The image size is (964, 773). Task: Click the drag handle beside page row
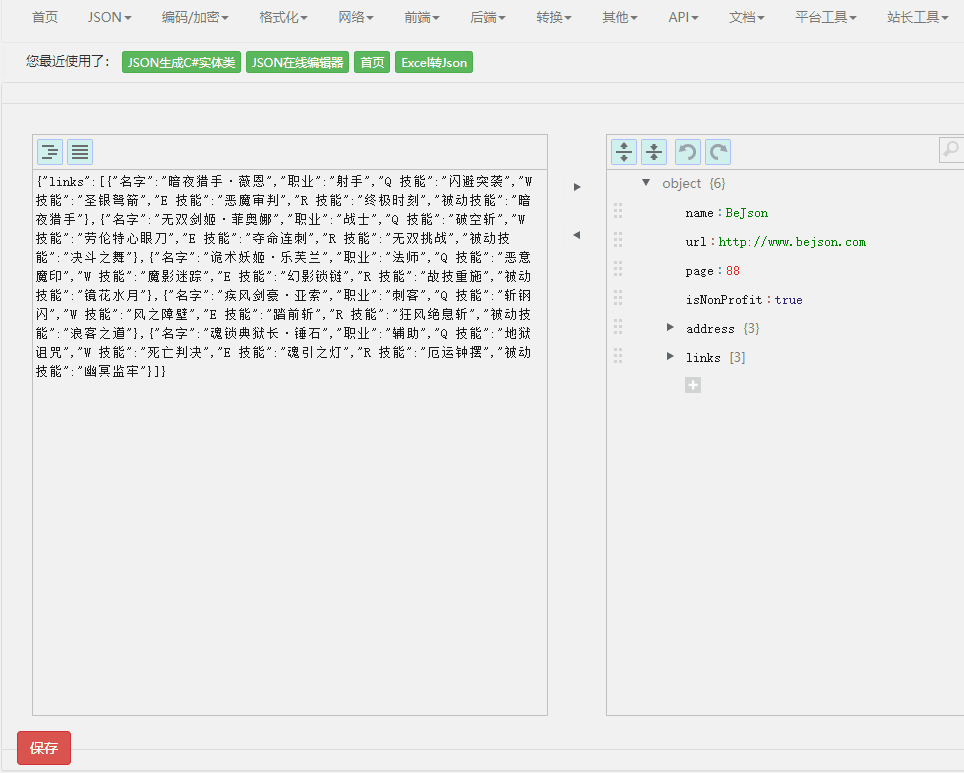click(x=618, y=269)
